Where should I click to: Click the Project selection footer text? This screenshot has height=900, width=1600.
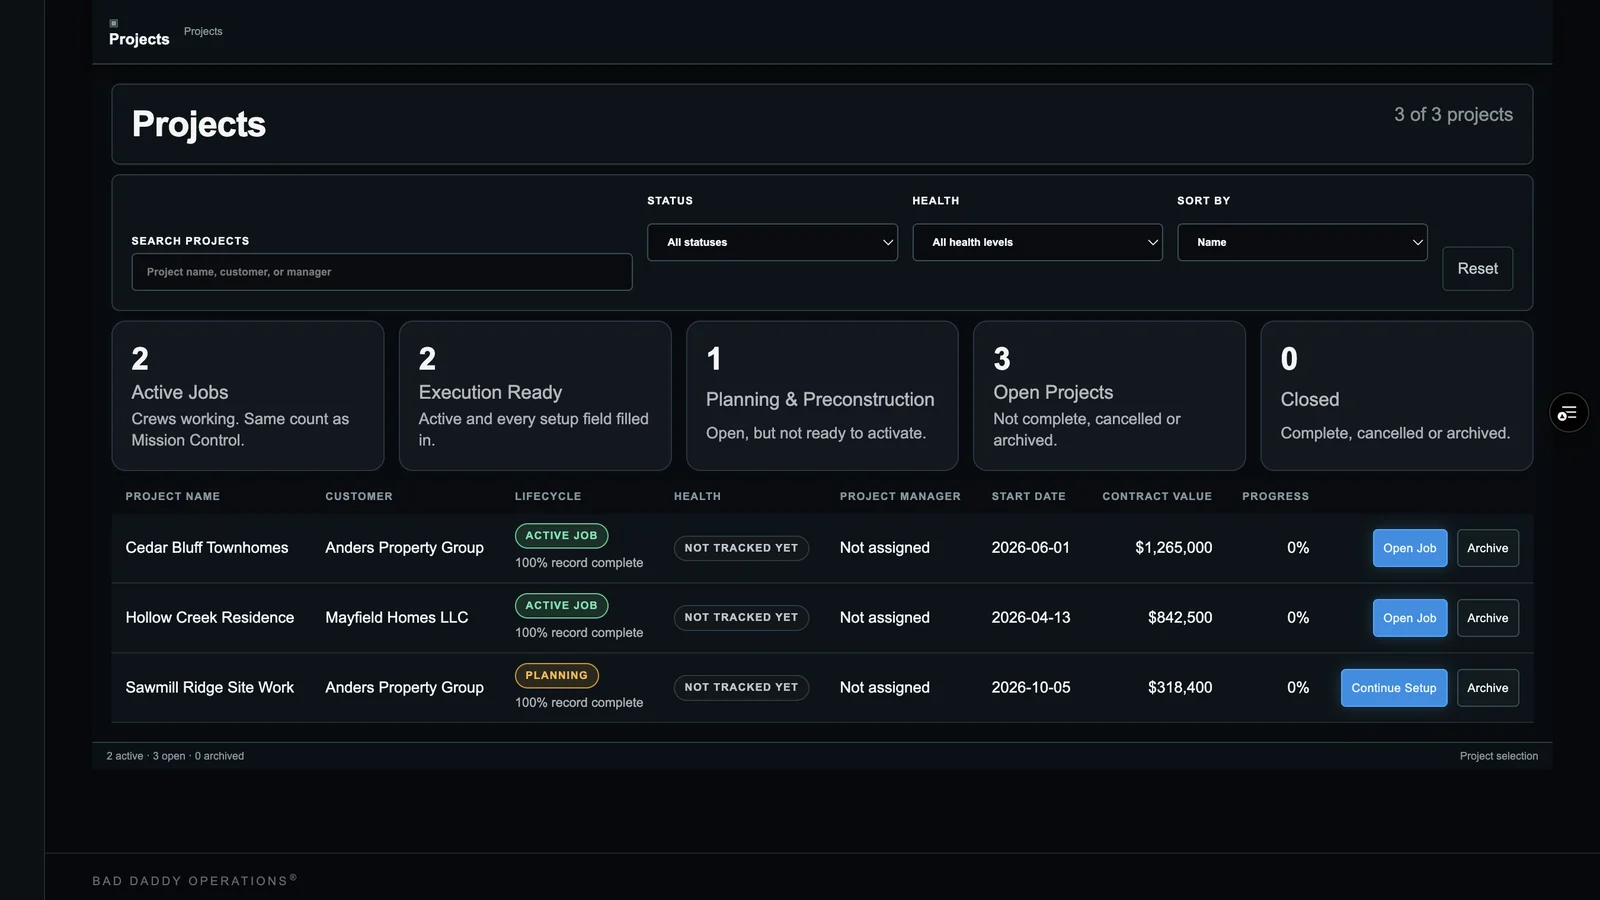[1498, 756]
